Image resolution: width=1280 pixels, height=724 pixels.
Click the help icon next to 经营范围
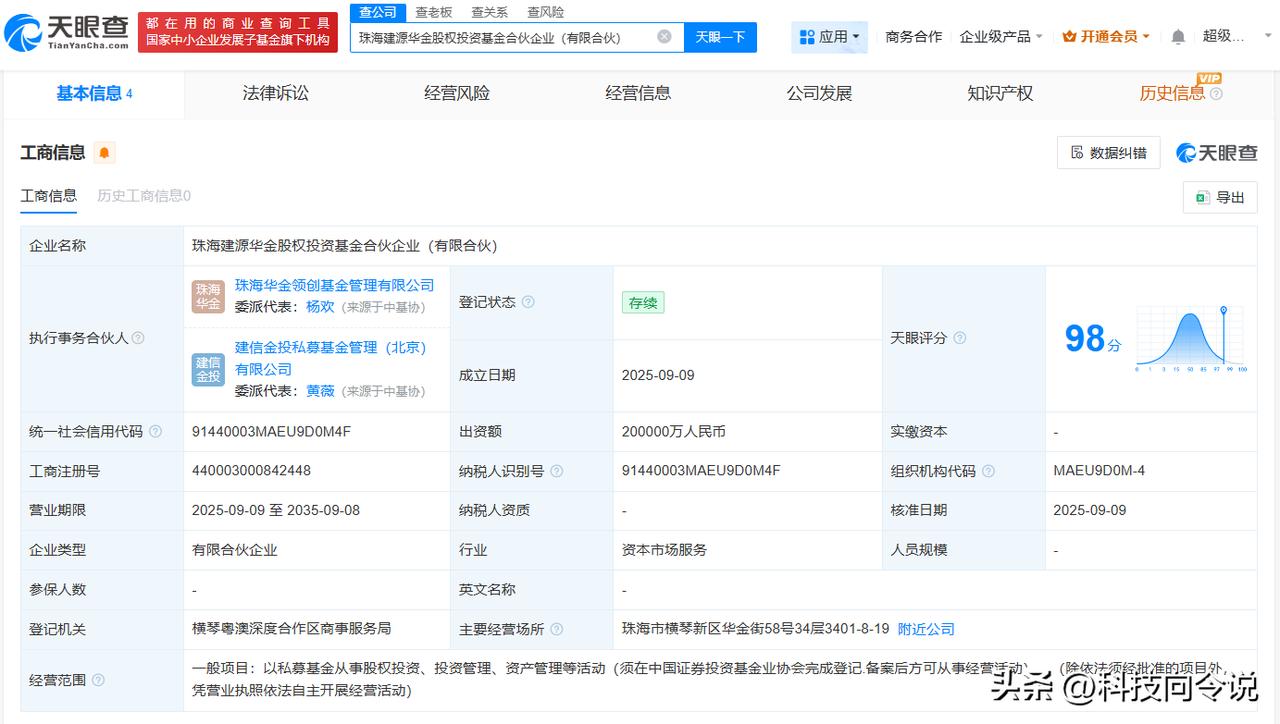click(98, 680)
